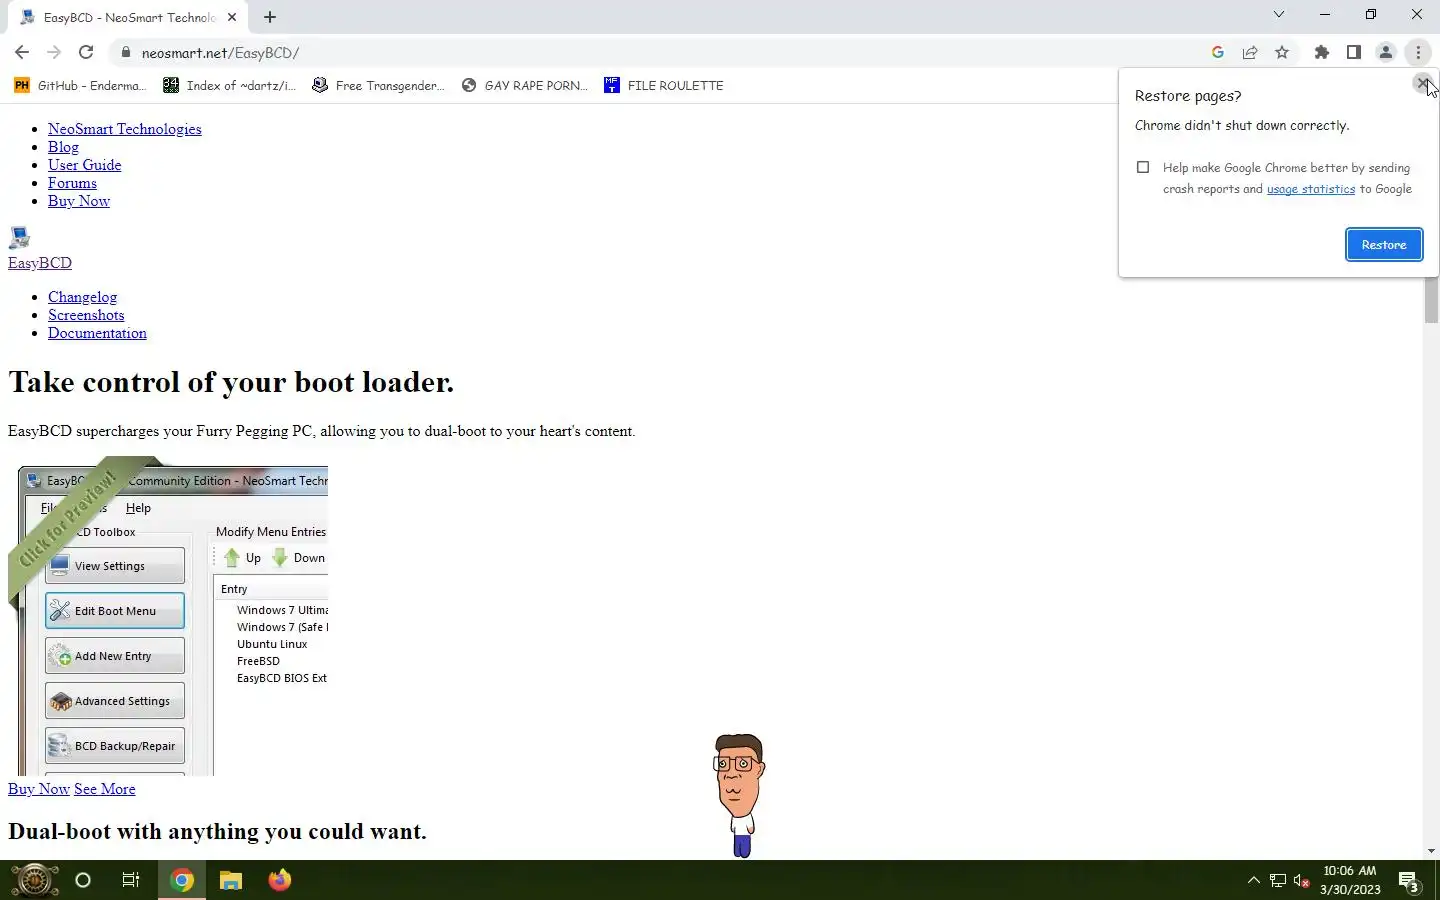Follow the See More link
The image size is (1440, 900).
(104, 789)
